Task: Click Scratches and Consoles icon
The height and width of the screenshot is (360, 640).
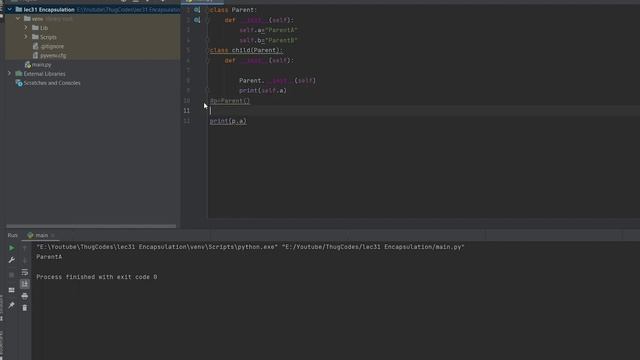Action: click(x=19, y=83)
